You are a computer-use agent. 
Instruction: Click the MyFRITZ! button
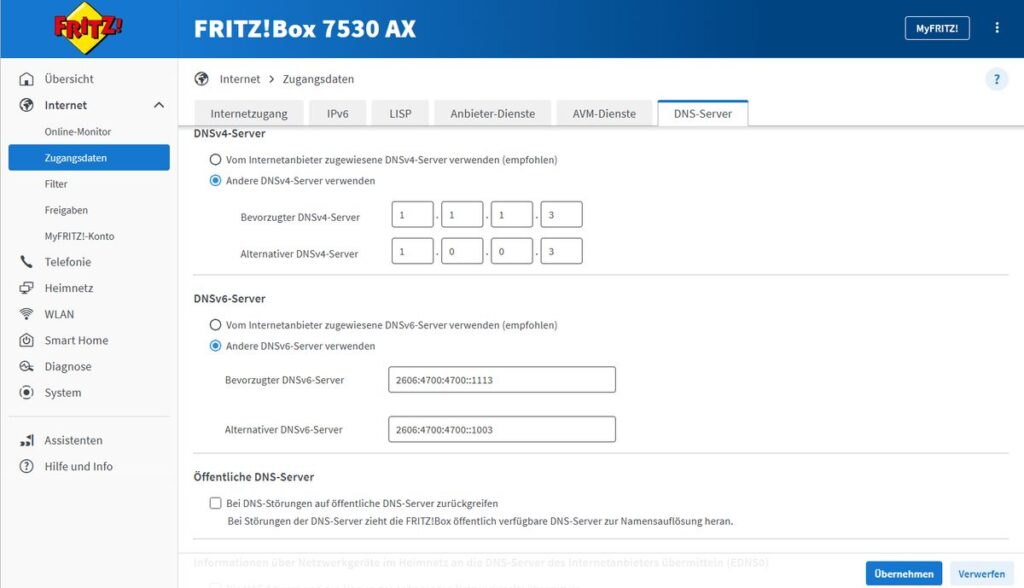click(x=936, y=28)
